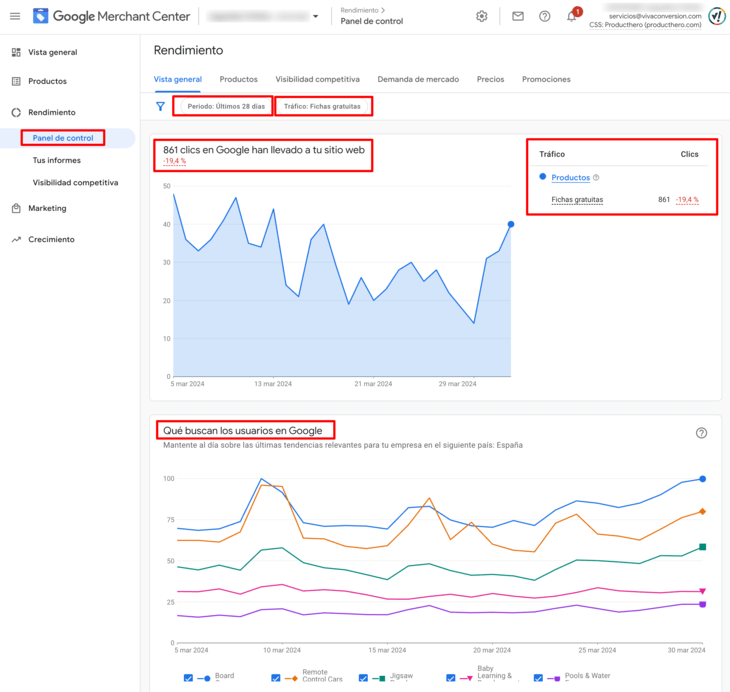Click the clicks chart last data point
The width and height of the screenshot is (730, 692).
pos(511,224)
